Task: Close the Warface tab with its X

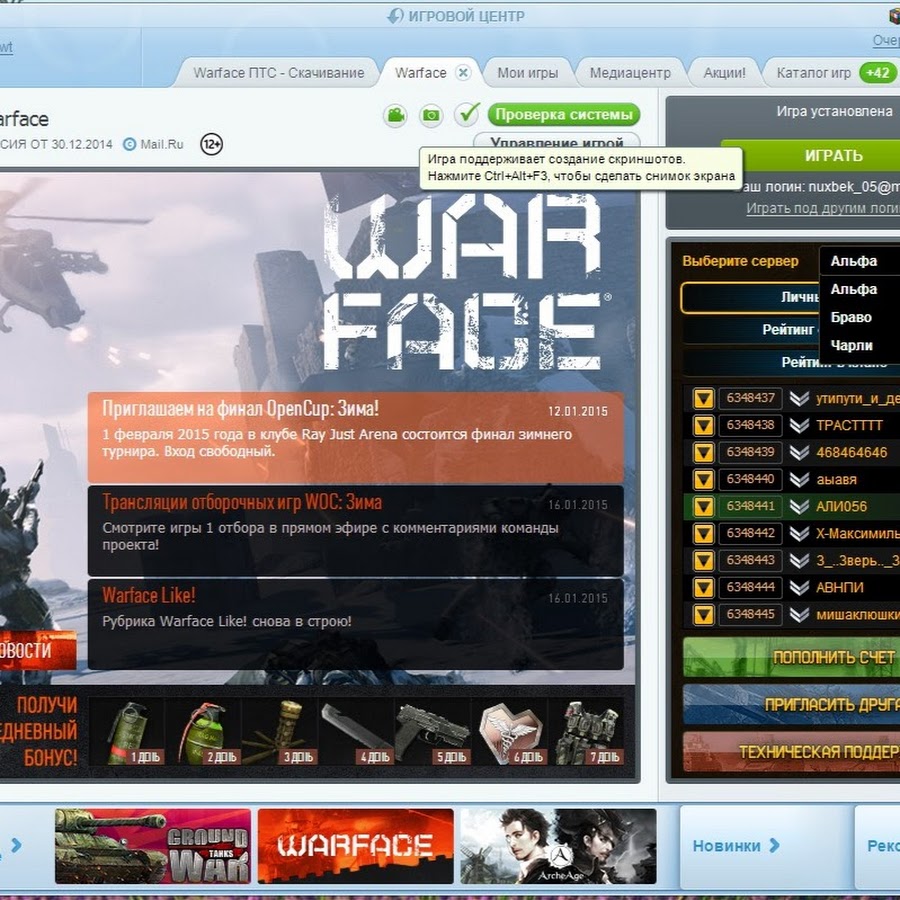Action: pos(463,73)
